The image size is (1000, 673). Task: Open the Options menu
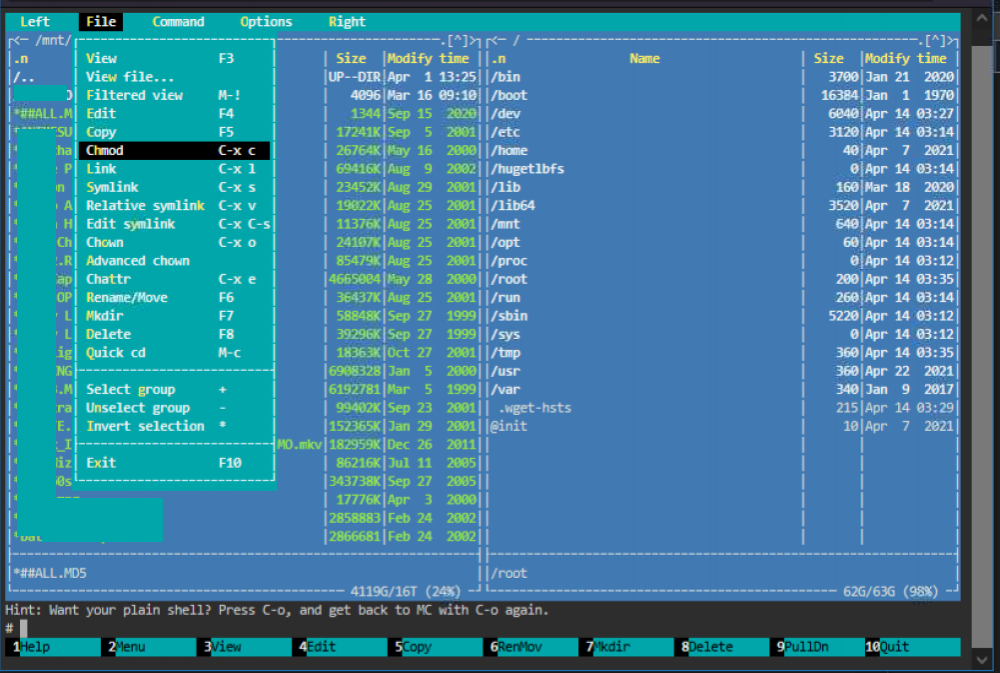click(266, 22)
